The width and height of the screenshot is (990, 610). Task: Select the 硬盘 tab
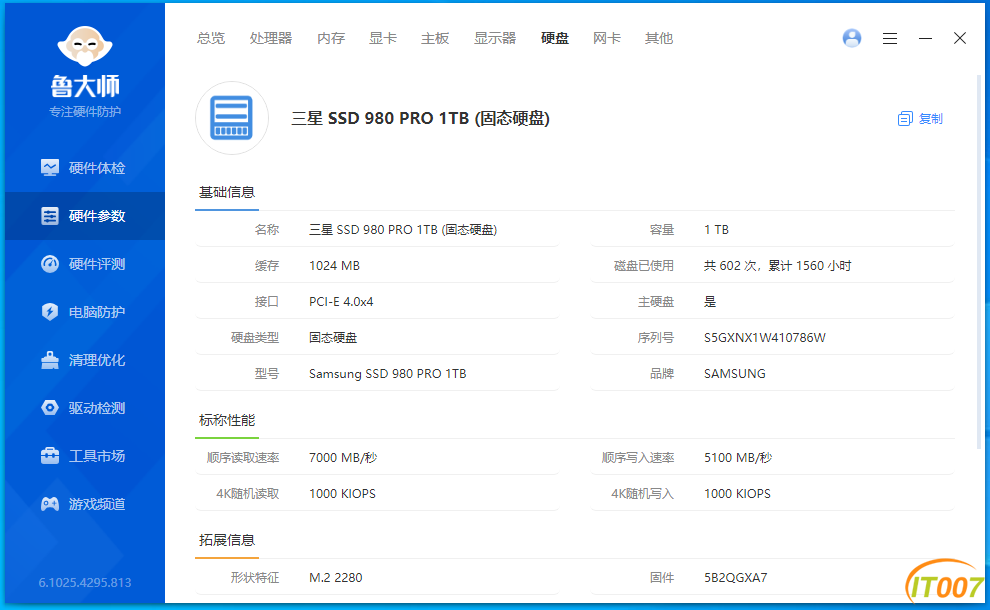[555, 39]
